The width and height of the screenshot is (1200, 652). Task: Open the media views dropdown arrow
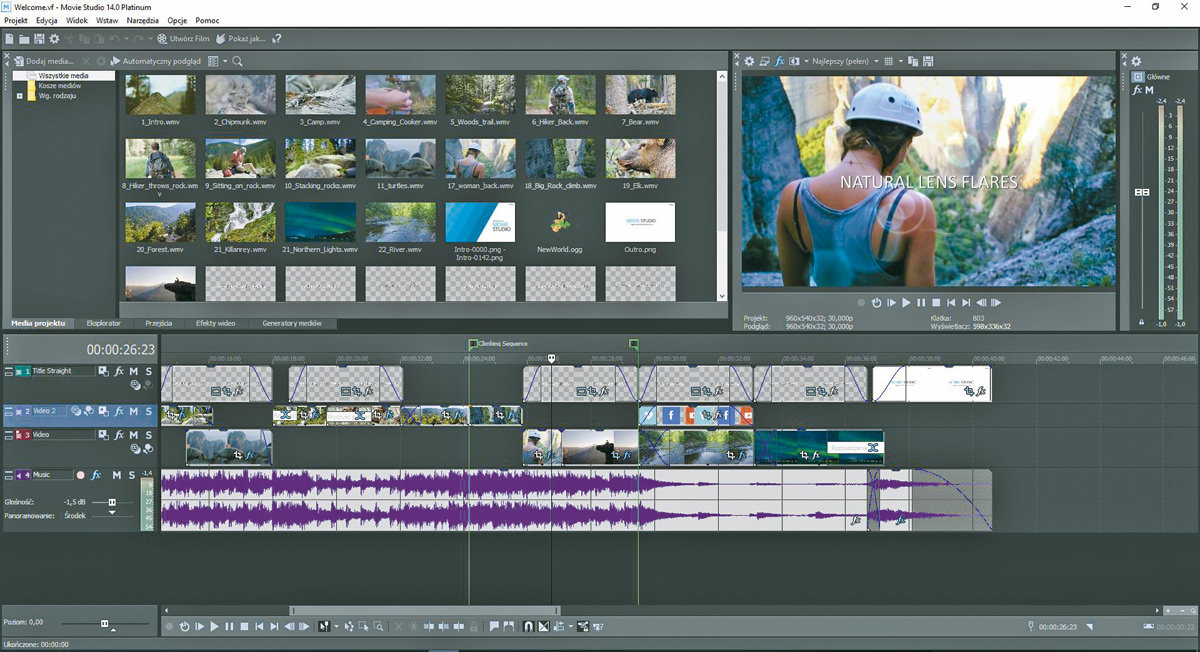(225, 61)
